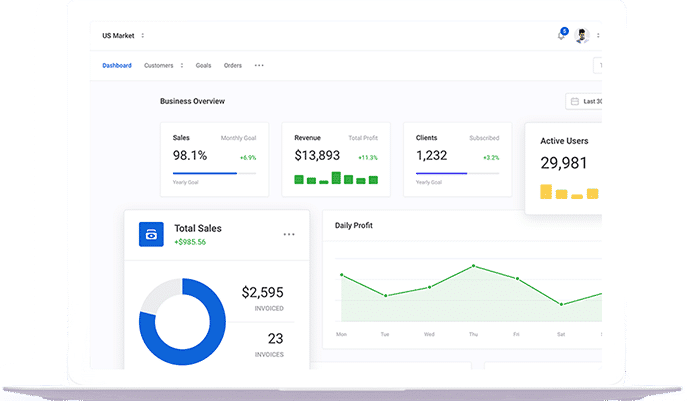Click the notification bell icon
The image size is (691, 401).
click(x=560, y=36)
